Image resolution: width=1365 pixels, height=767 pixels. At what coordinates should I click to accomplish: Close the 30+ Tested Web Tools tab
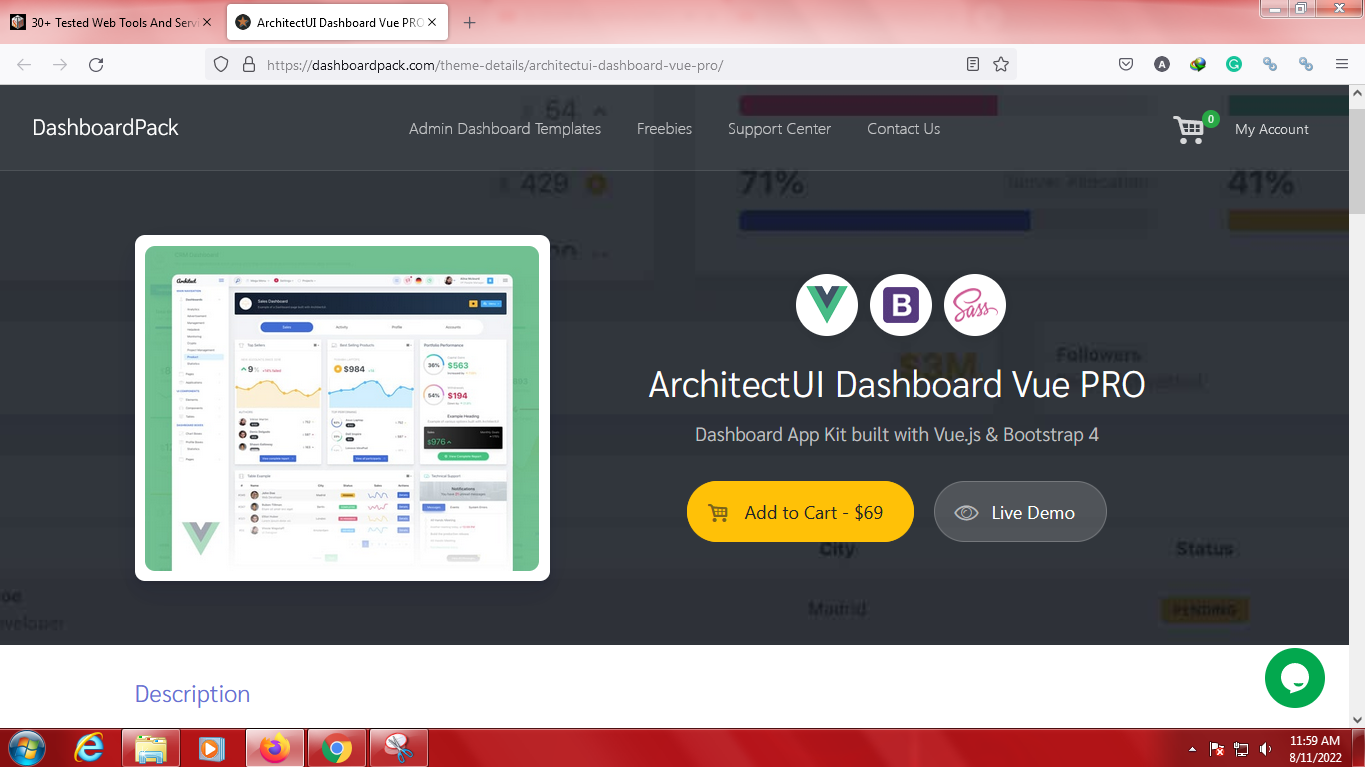click(x=207, y=22)
